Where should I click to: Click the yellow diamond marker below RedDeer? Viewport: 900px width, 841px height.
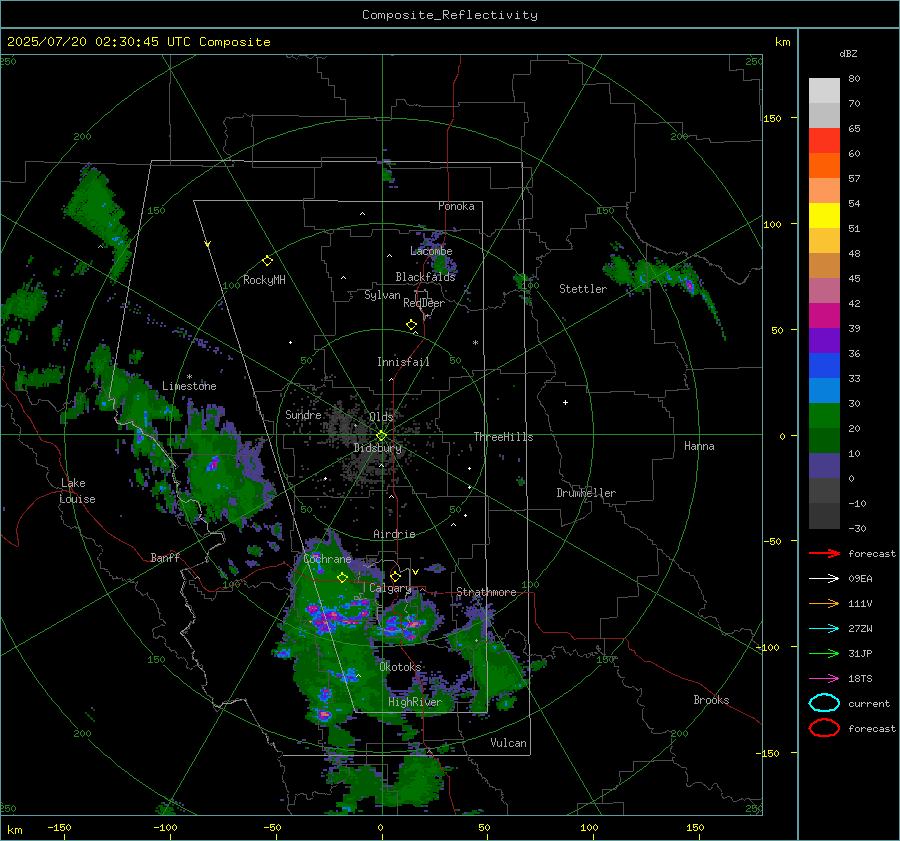coord(411,325)
